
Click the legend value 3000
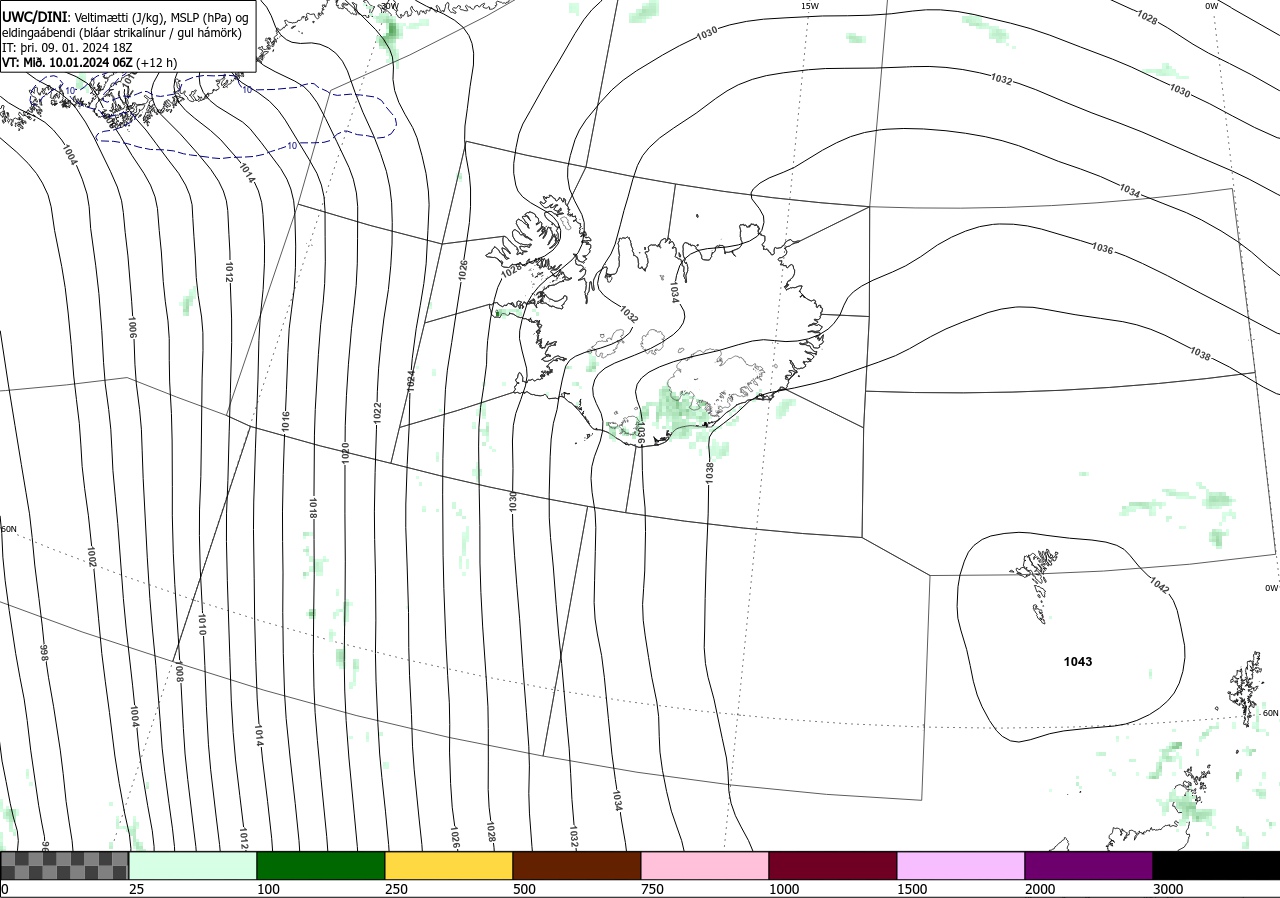coord(1168,889)
